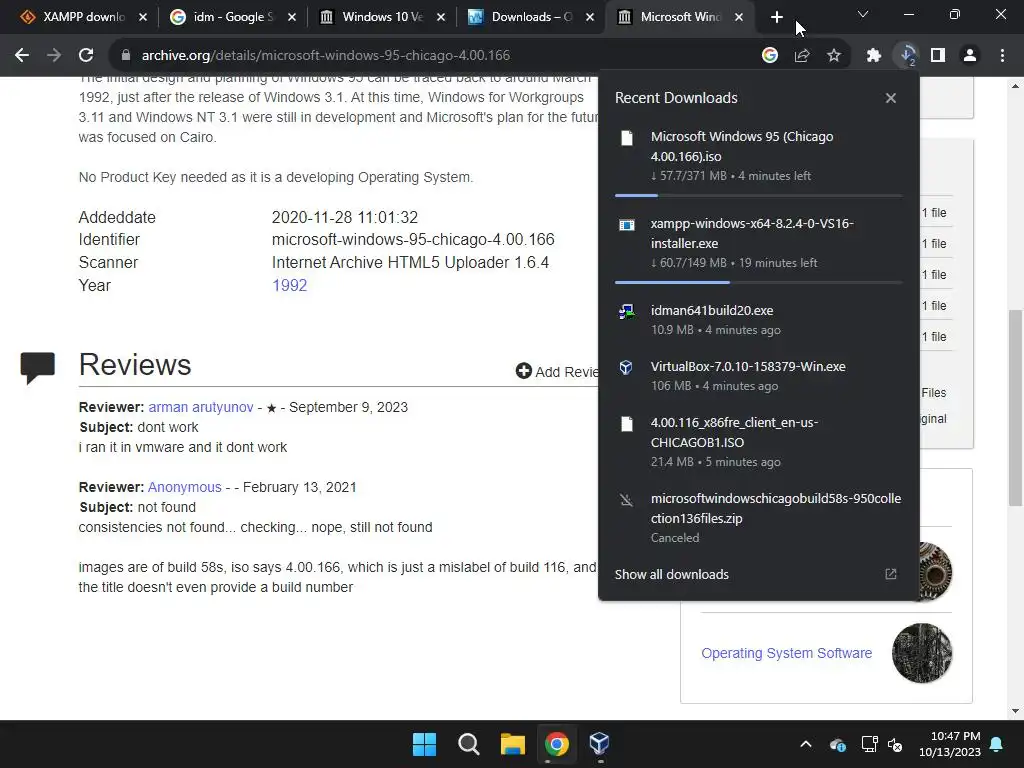Image resolution: width=1024 pixels, height=768 pixels.
Task: Close the XAMPP download tab
Action: pyautogui.click(x=143, y=17)
